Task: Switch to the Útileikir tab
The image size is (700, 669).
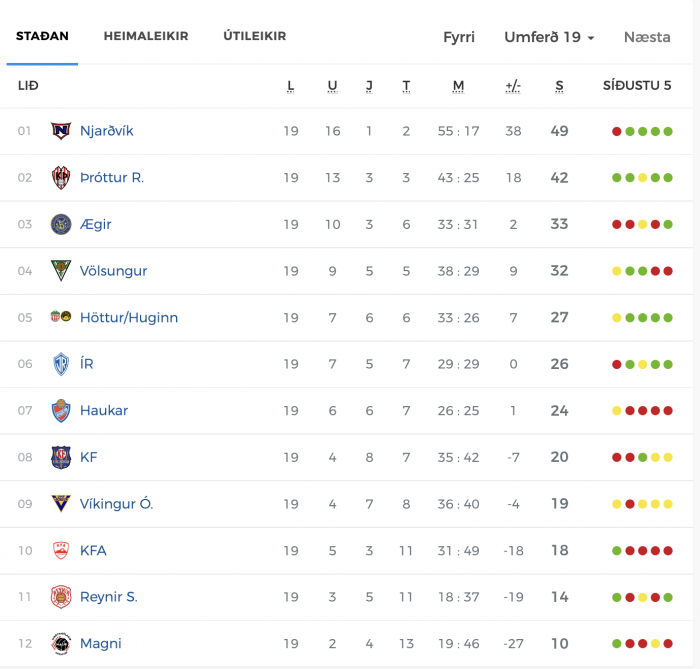Action: point(254,36)
